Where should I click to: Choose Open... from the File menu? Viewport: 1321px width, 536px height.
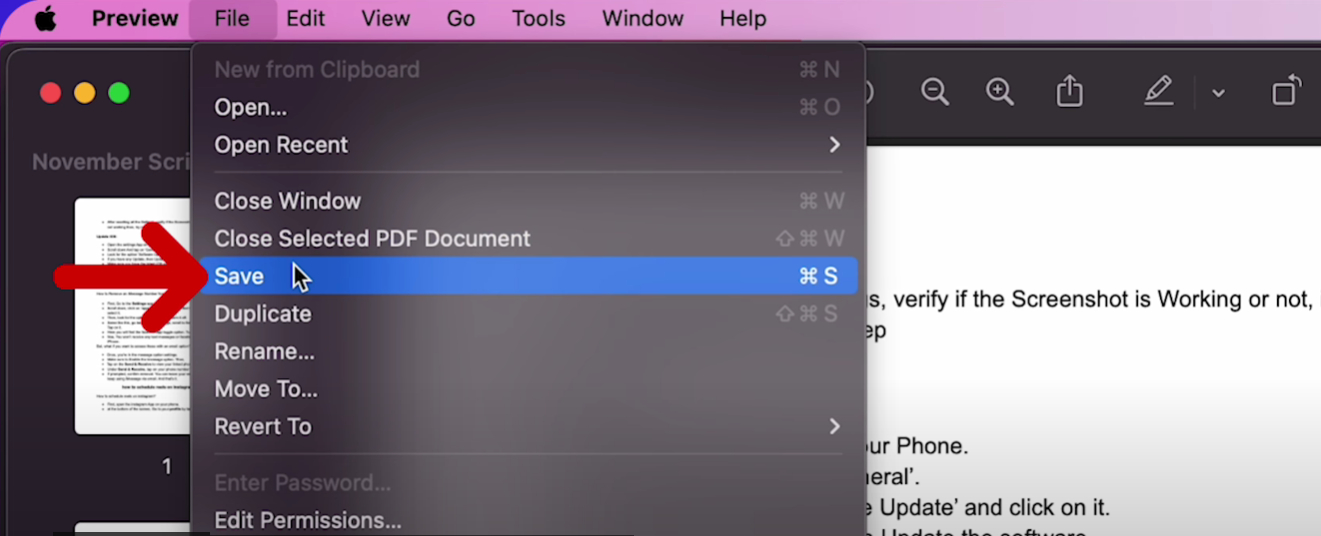click(527, 107)
